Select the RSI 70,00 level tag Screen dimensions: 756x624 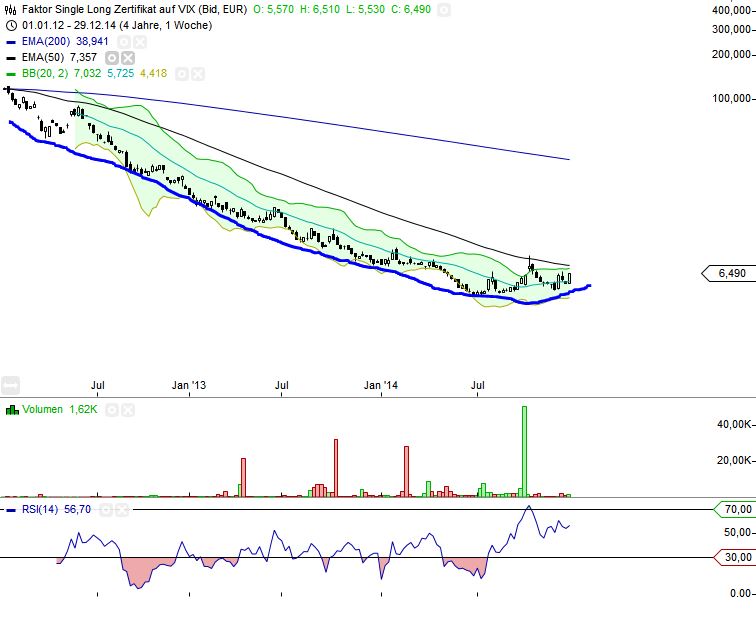click(x=734, y=509)
